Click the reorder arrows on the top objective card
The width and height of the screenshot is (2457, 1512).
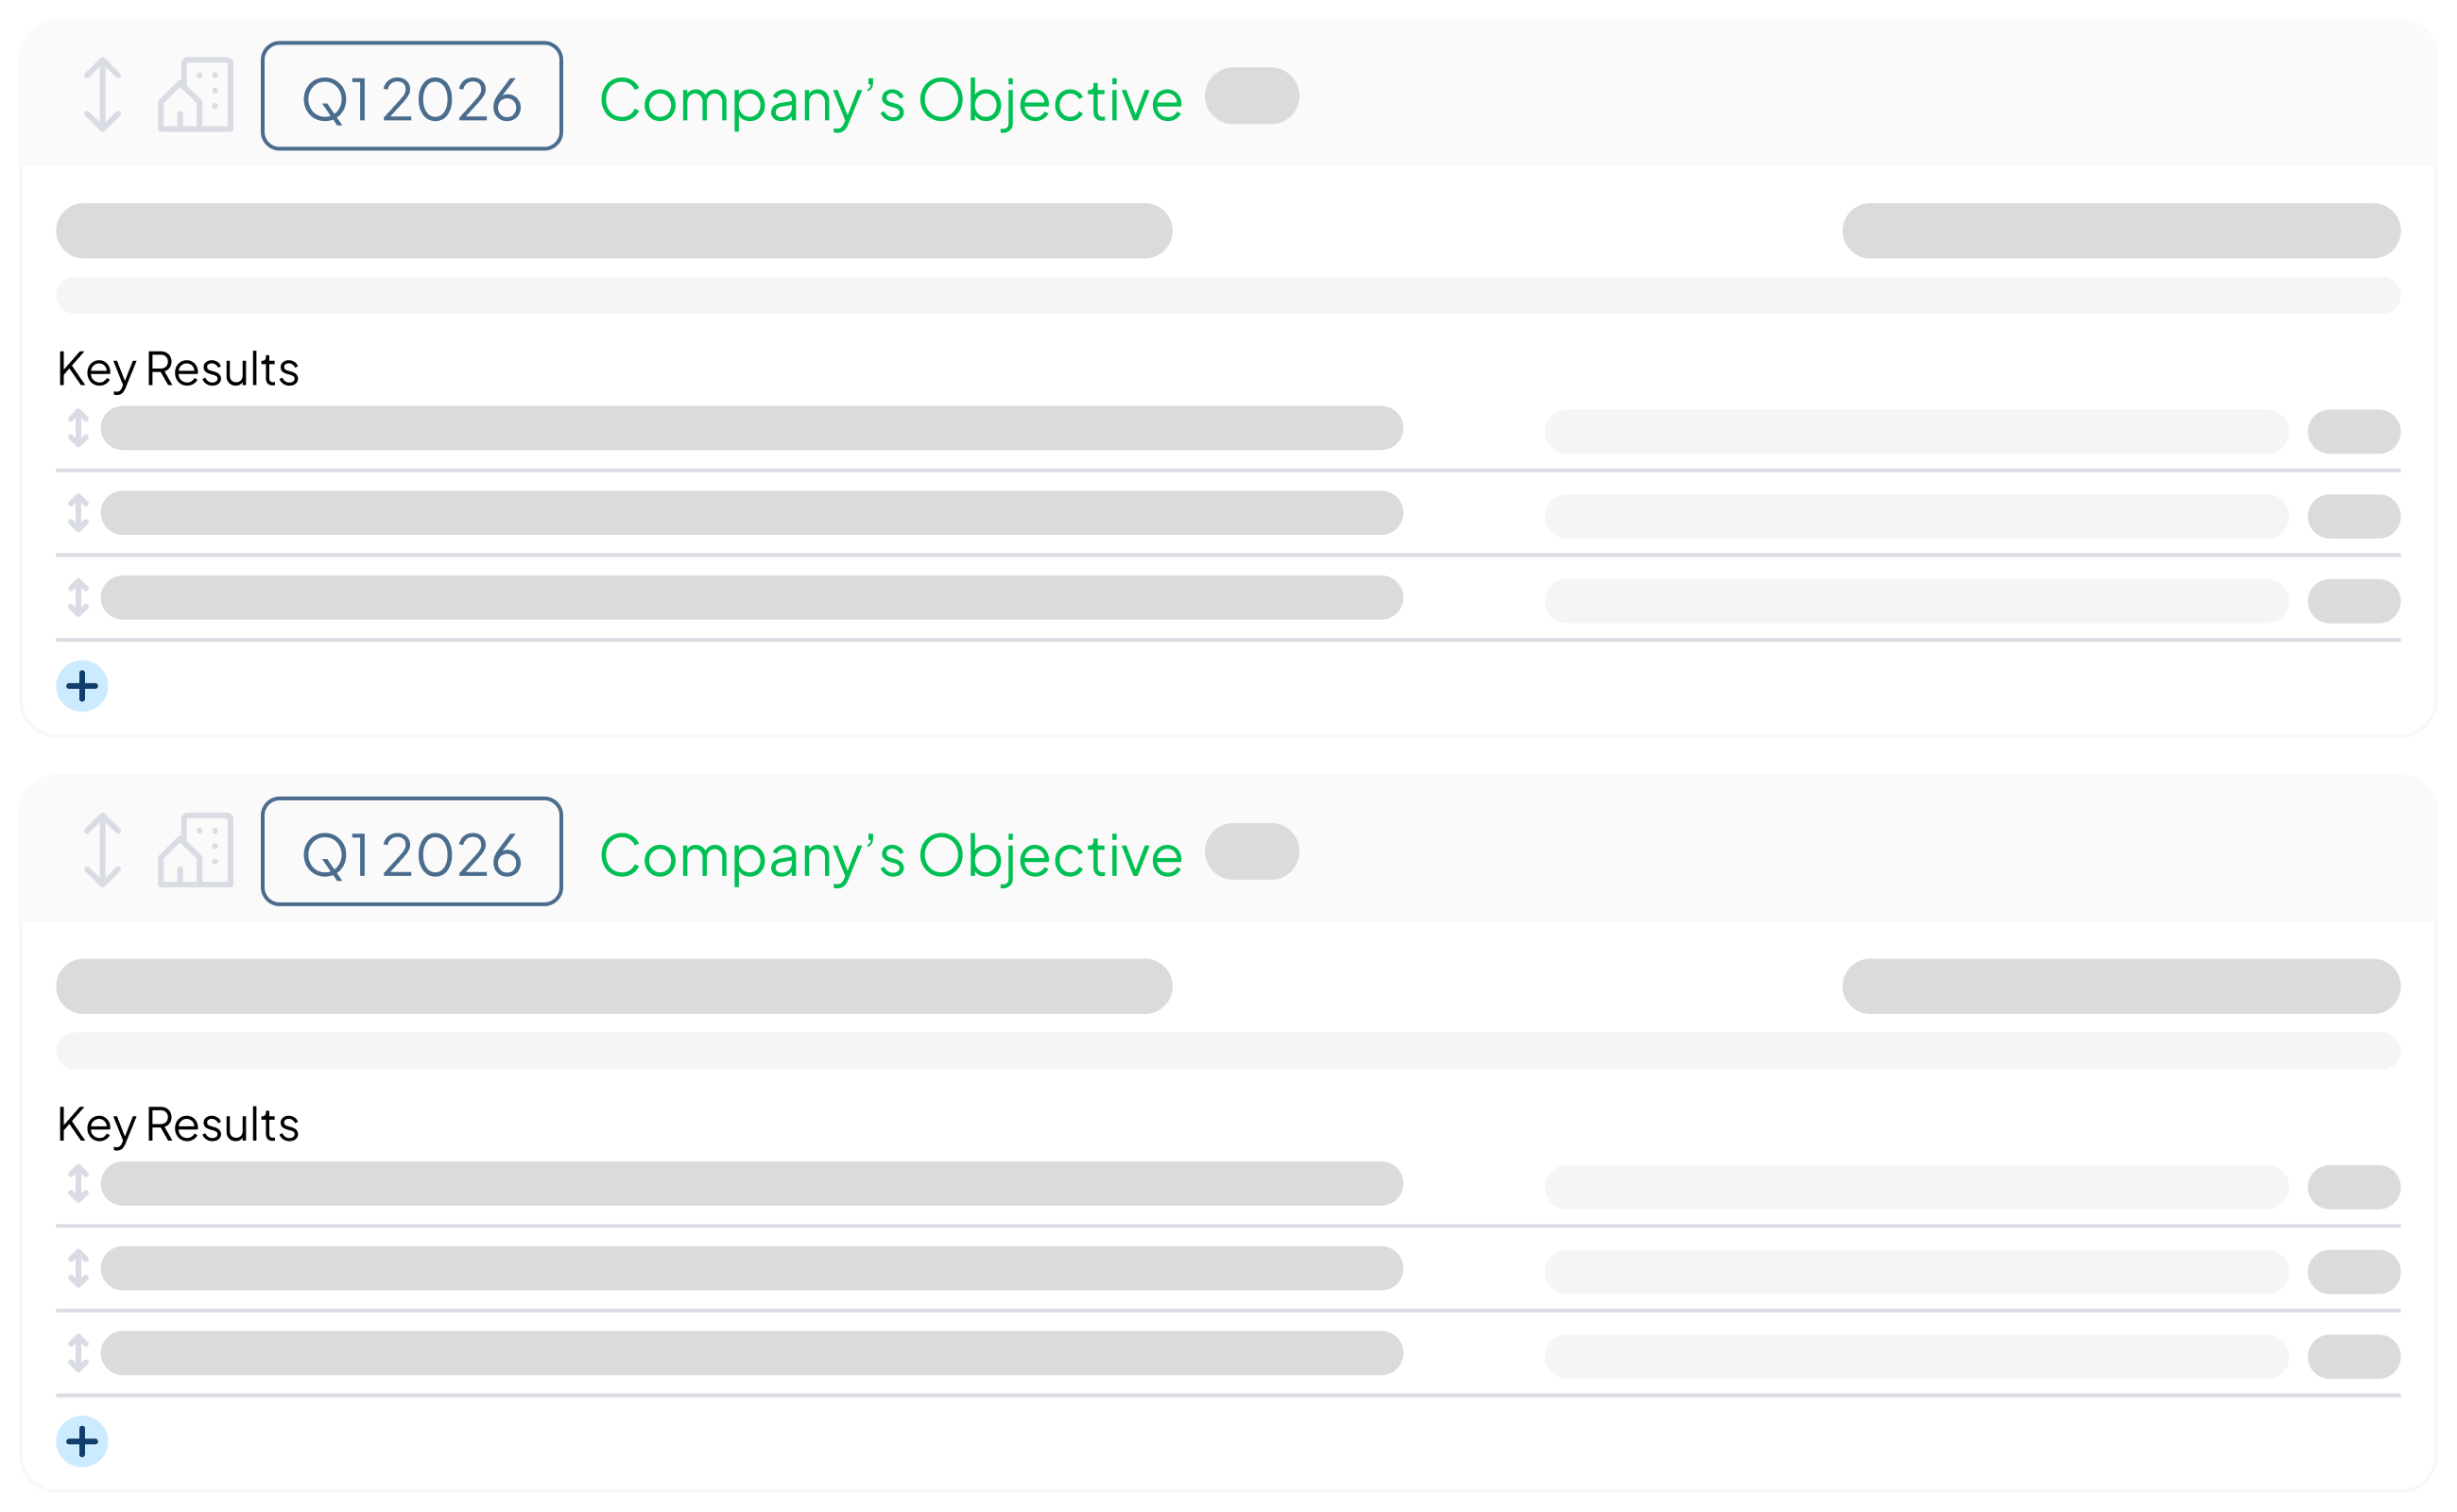(102, 95)
